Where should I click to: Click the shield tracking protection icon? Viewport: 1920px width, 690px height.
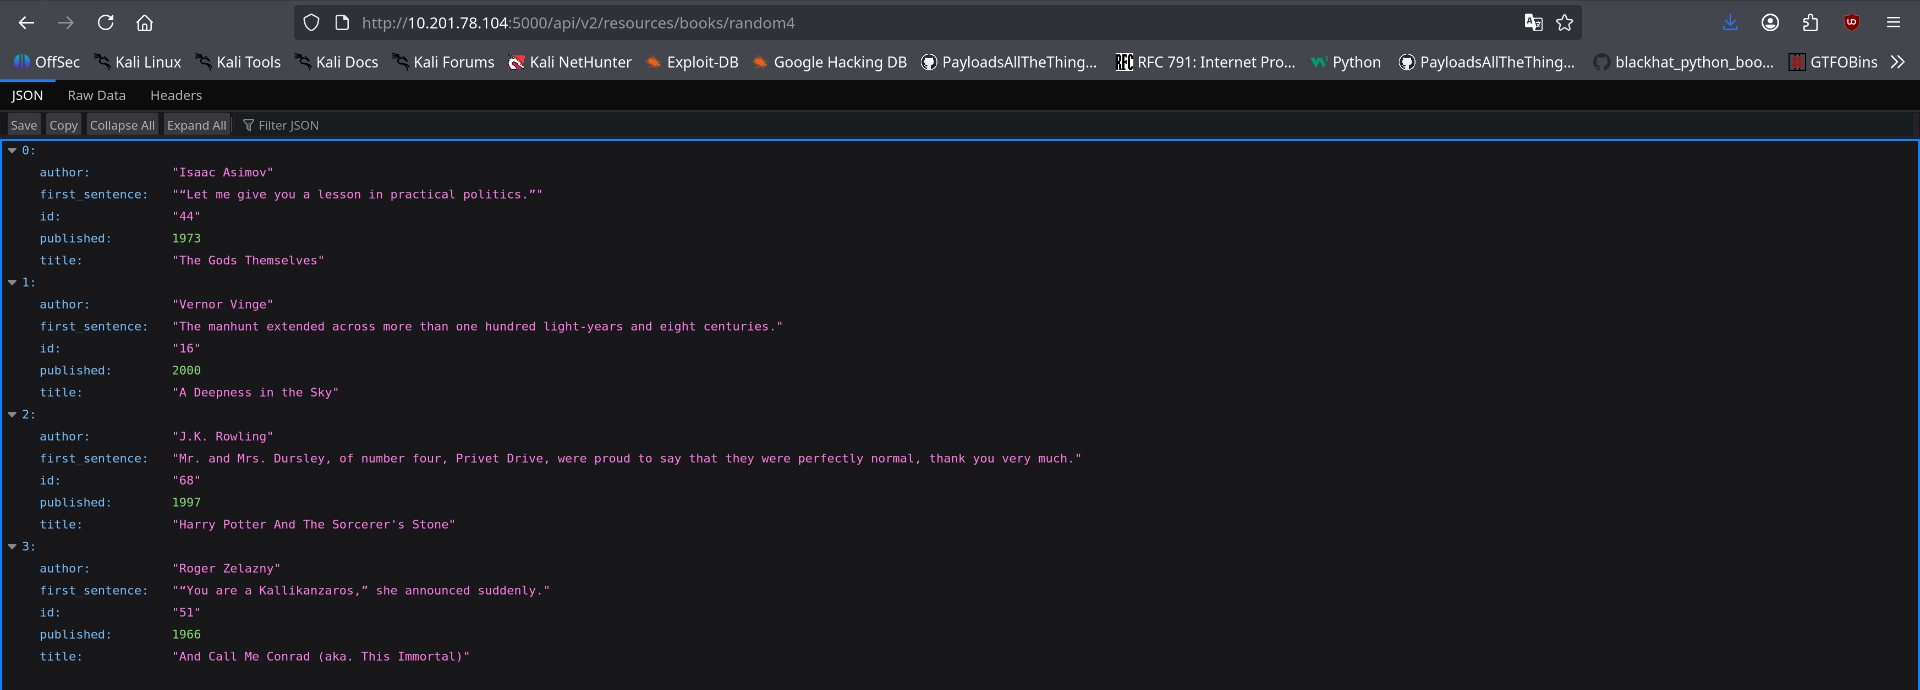311,23
